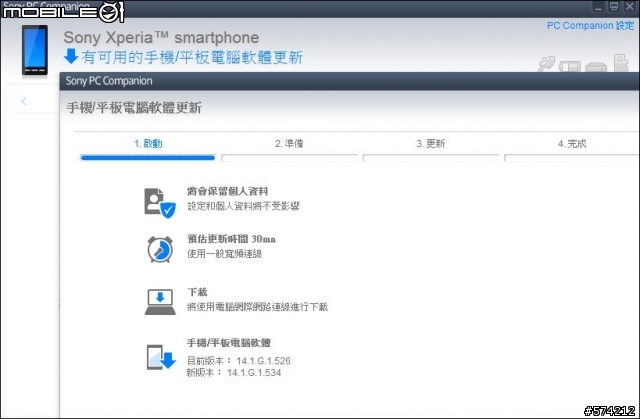Viewport: 640px width, 419px height.
Task: Click the blue download arrow beside update notice
Action: click(71, 57)
